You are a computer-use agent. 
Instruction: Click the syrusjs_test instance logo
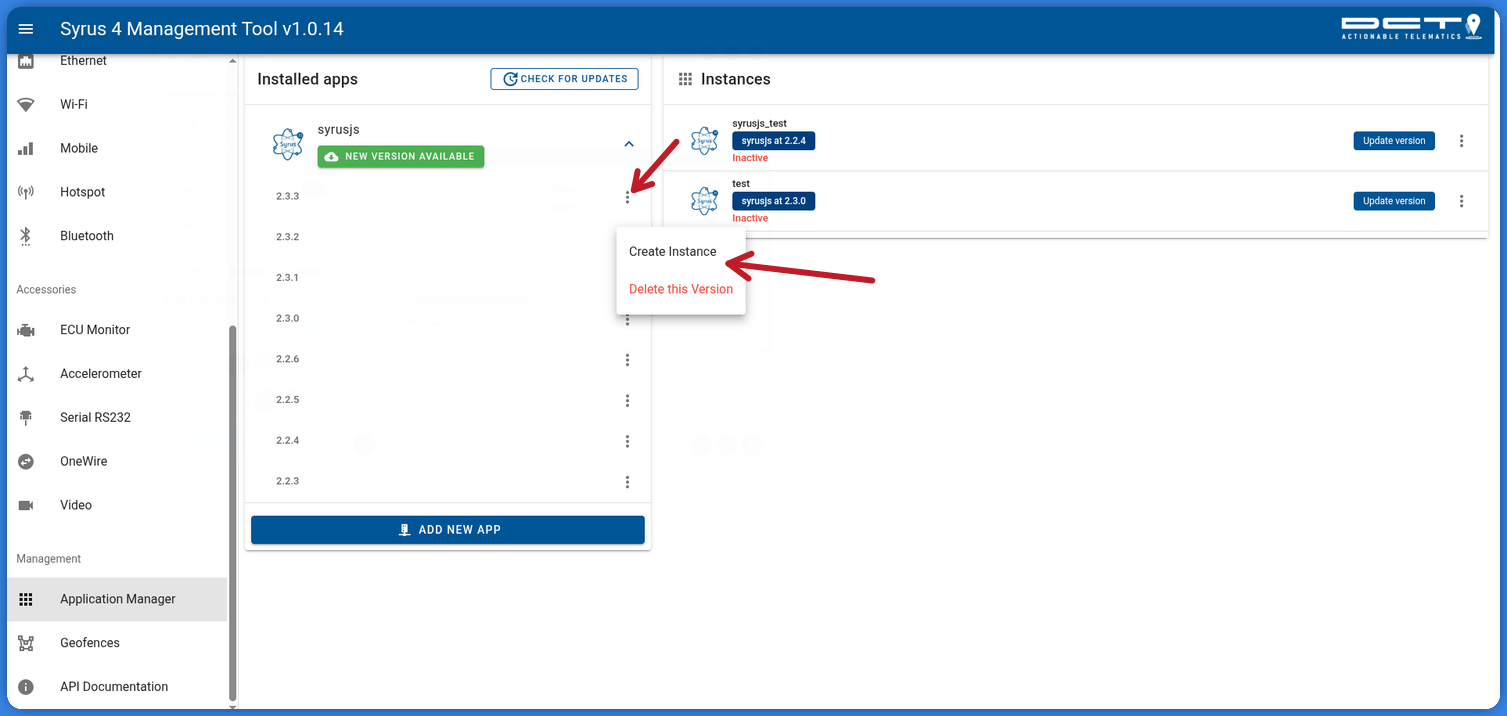click(x=705, y=140)
